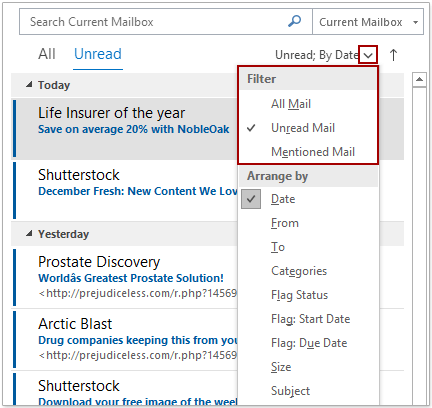The image size is (432, 408).
Task: Open the Arctic Blast message
Action: pyautogui.click(x=126, y=339)
